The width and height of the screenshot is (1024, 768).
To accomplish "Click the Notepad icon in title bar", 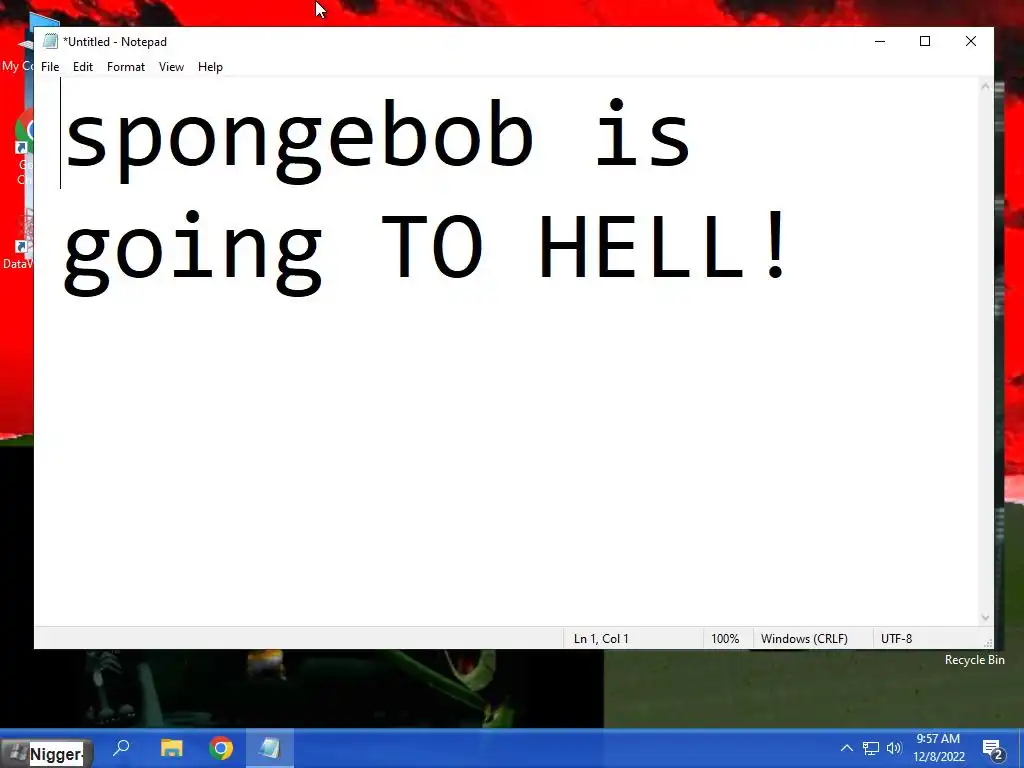I will (x=50, y=41).
